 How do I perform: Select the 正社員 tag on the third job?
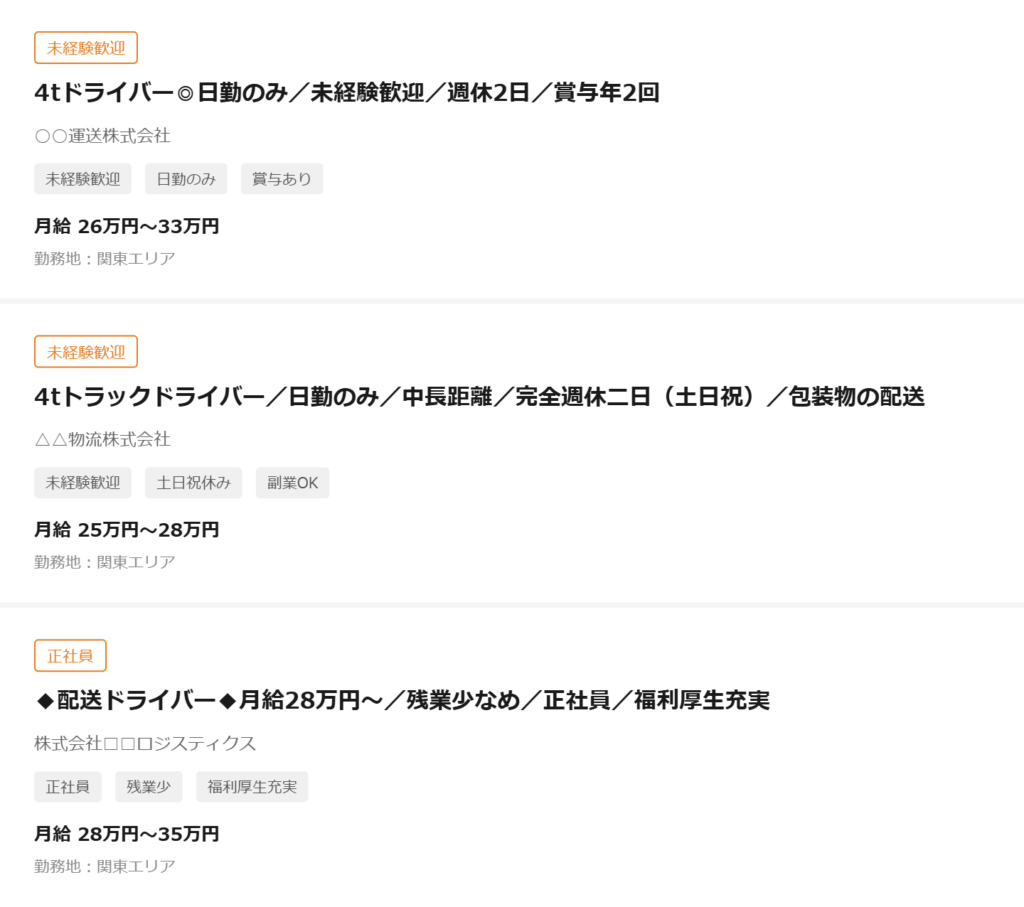pyautogui.click(x=68, y=787)
